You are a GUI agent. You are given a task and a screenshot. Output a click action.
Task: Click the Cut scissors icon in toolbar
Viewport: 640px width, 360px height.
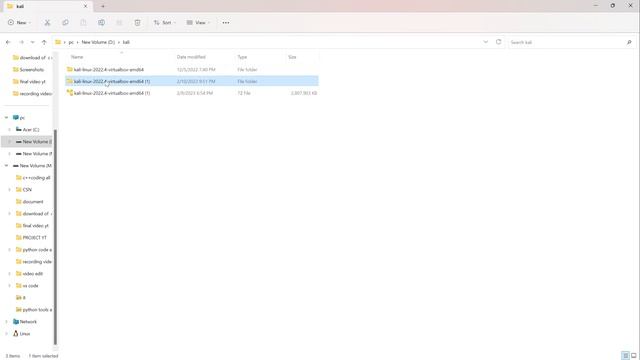point(47,22)
